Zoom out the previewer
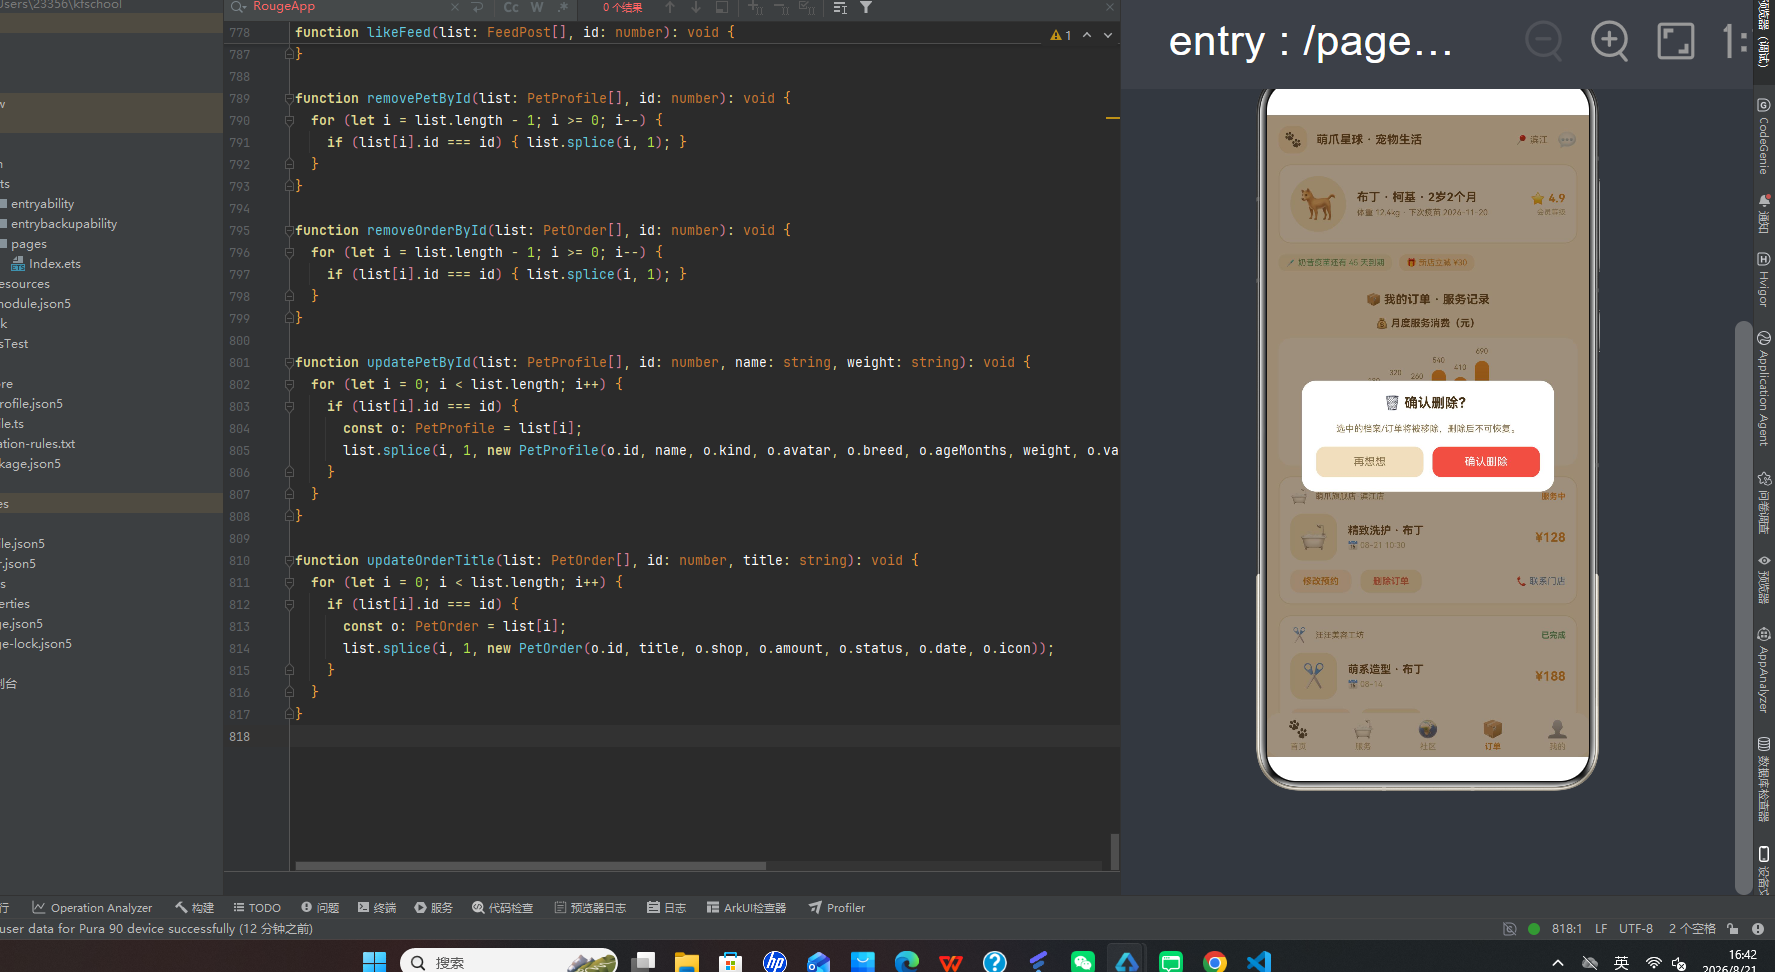The image size is (1775, 972). pos(1544,41)
